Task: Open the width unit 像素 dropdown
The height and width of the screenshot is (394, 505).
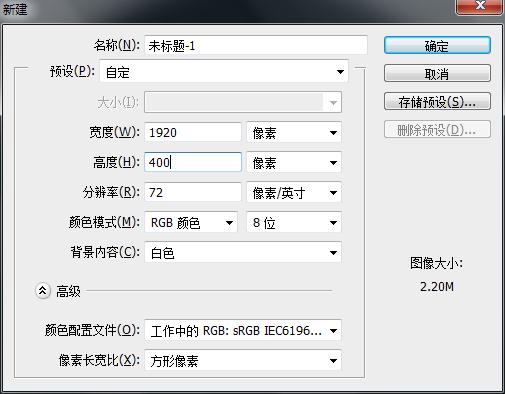Action: 294,133
